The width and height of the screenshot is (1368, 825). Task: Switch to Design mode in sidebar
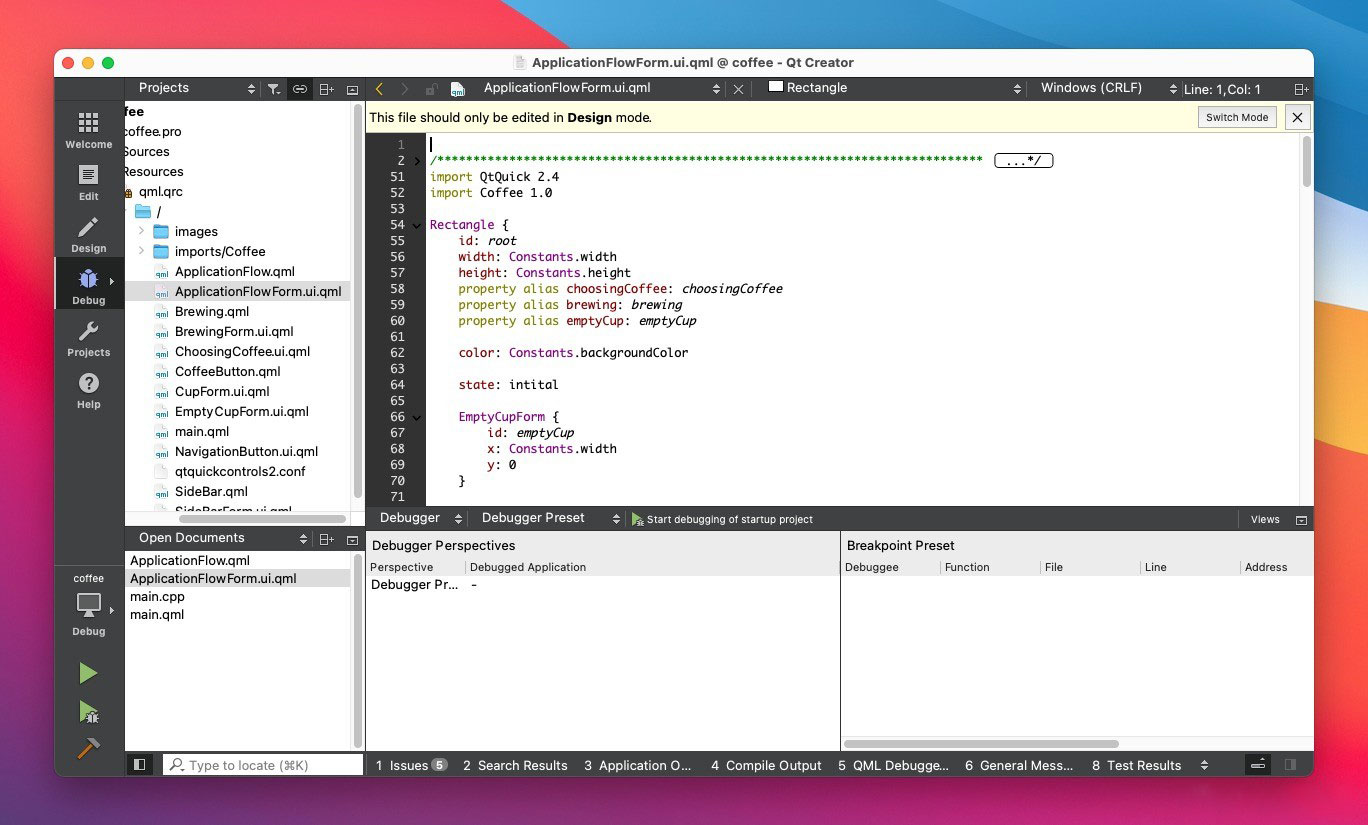(x=88, y=235)
